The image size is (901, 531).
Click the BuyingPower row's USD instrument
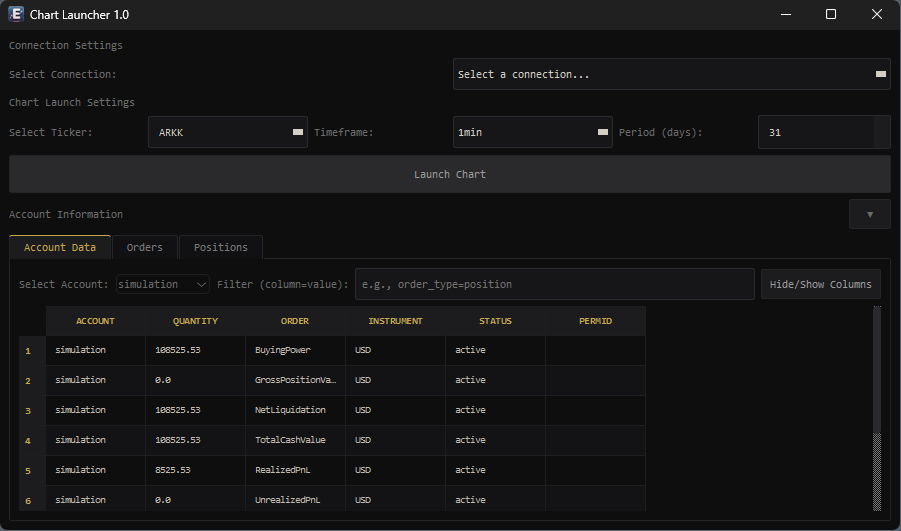(395, 351)
